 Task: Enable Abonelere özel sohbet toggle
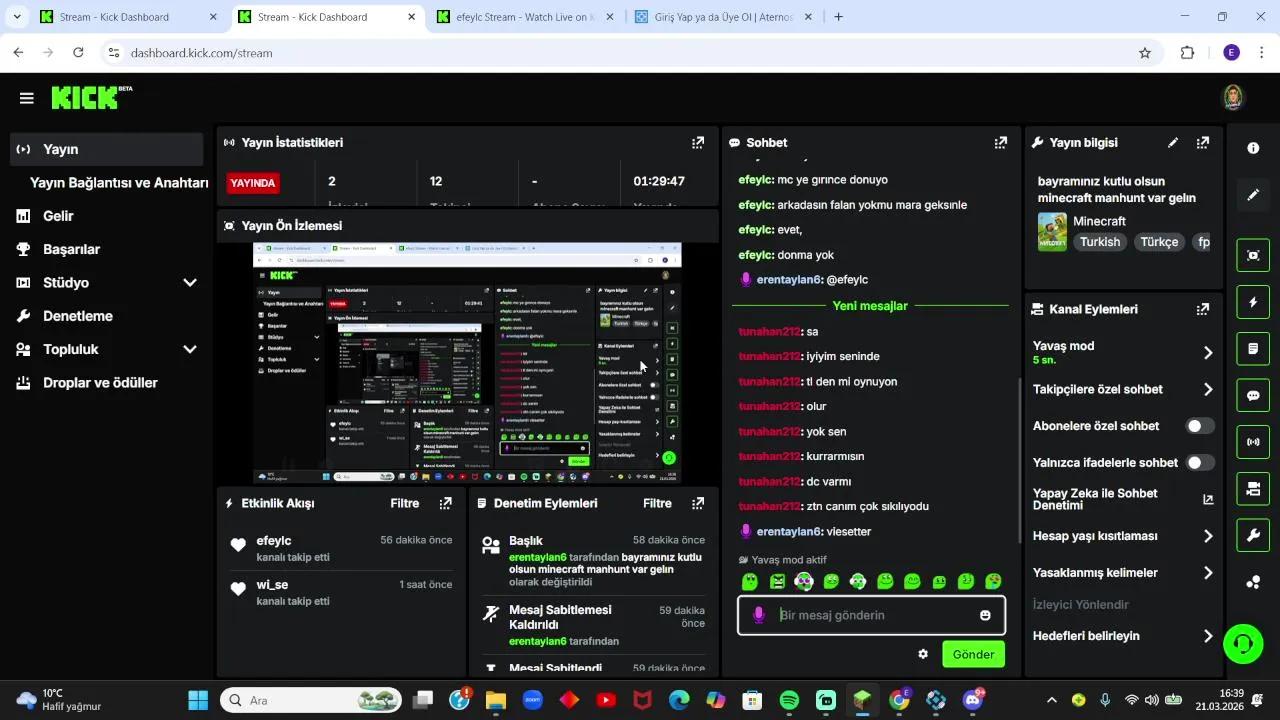(x=1198, y=425)
